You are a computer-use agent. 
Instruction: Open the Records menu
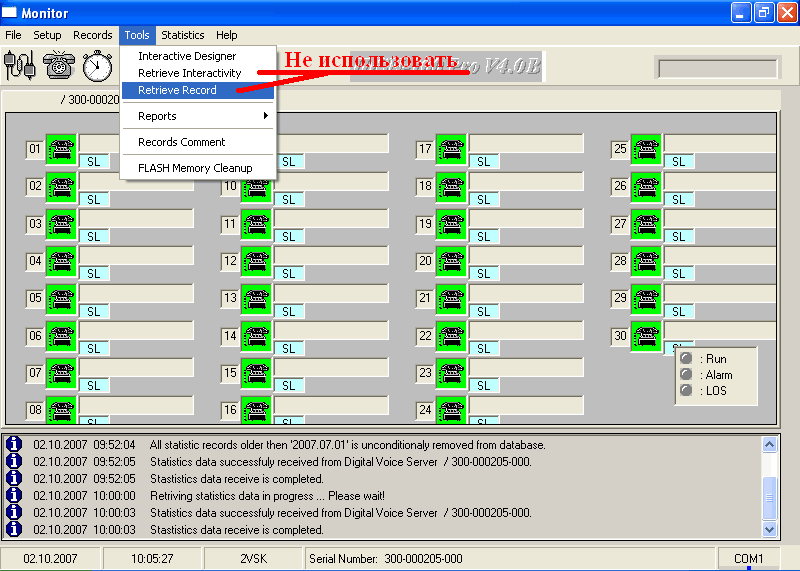pyautogui.click(x=93, y=35)
